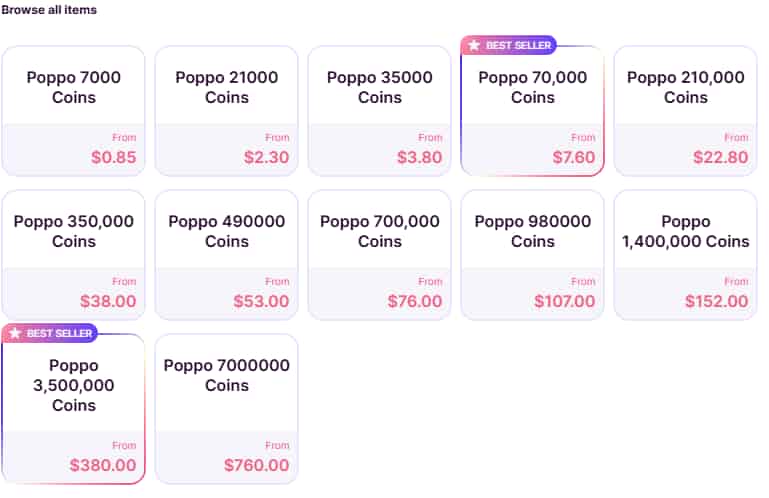Click the $760.00 price label
The height and width of the screenshot is (498, 769).
(256, 465)
